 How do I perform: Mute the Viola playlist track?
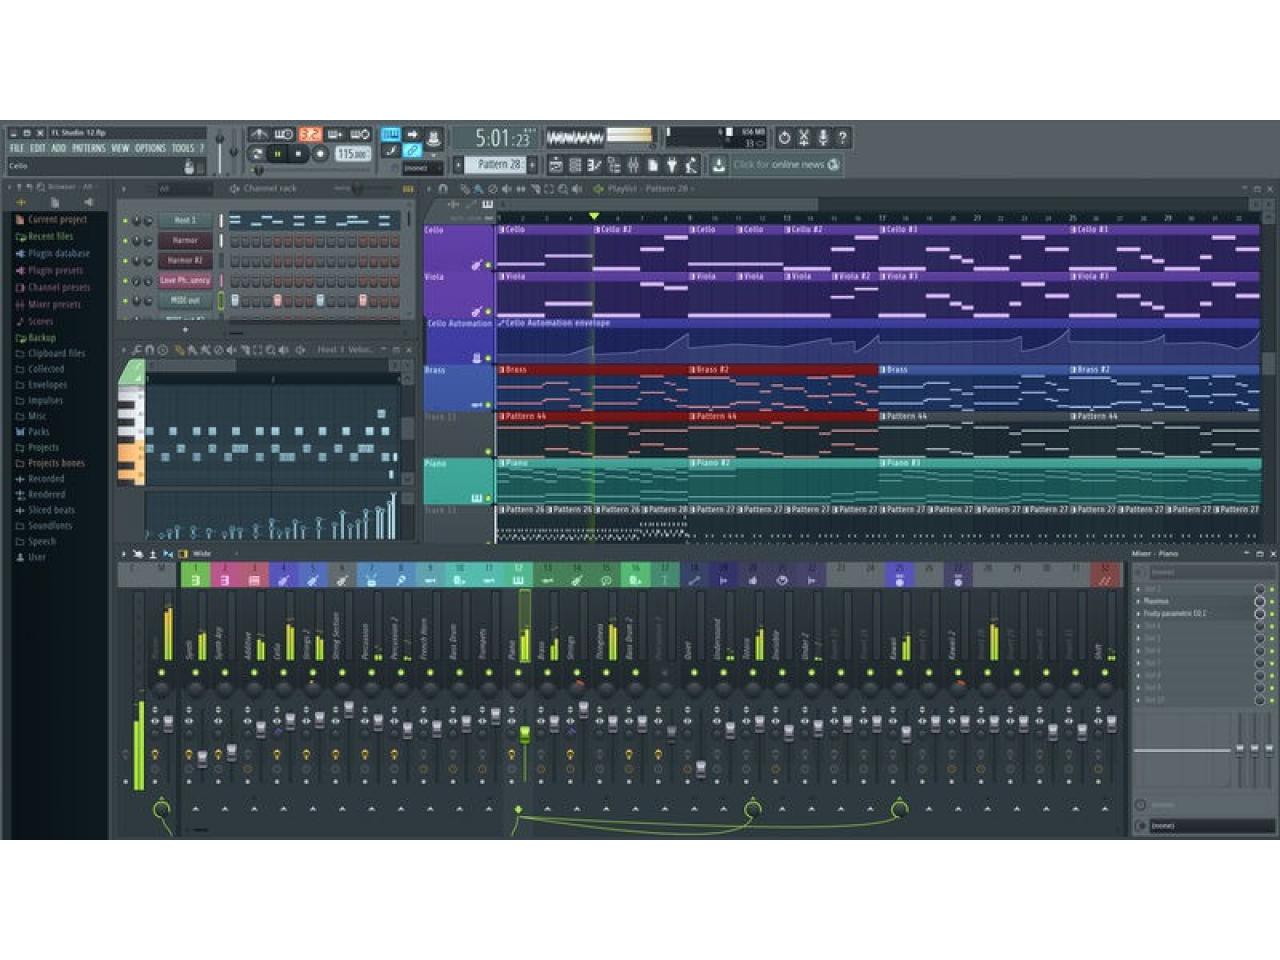(489, 312)
